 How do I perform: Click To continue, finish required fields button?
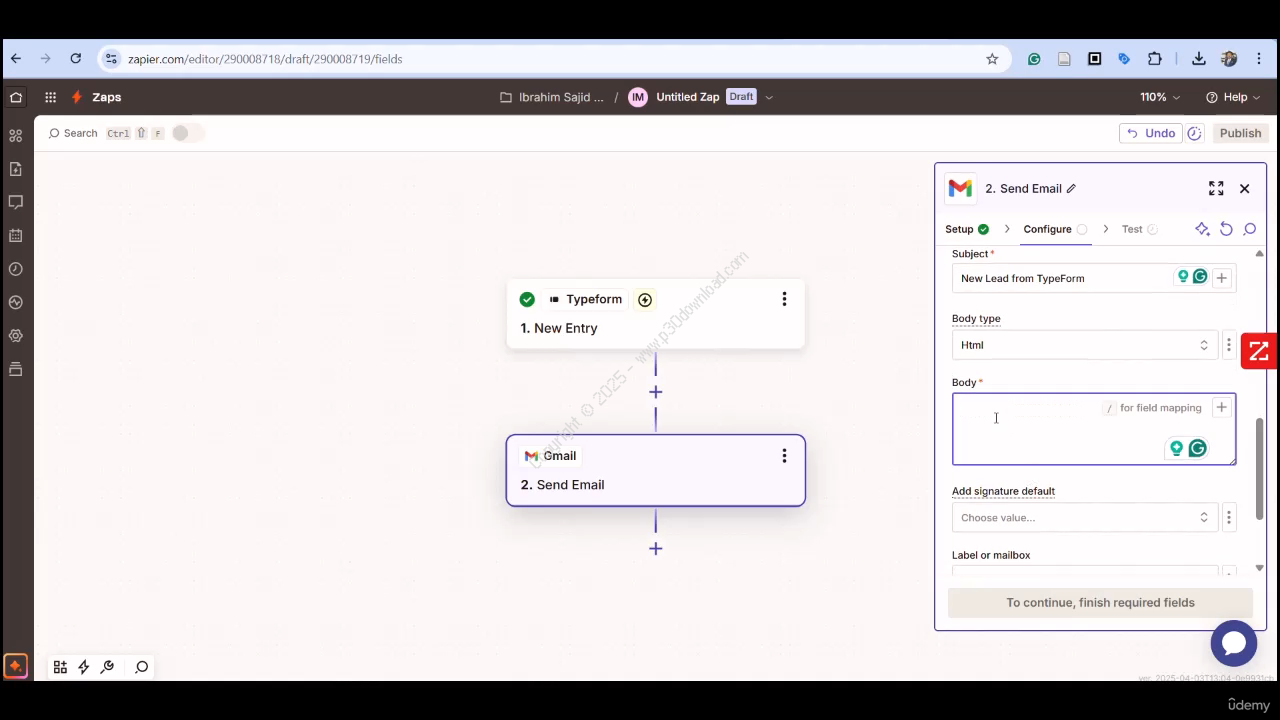coord(1100,602)
